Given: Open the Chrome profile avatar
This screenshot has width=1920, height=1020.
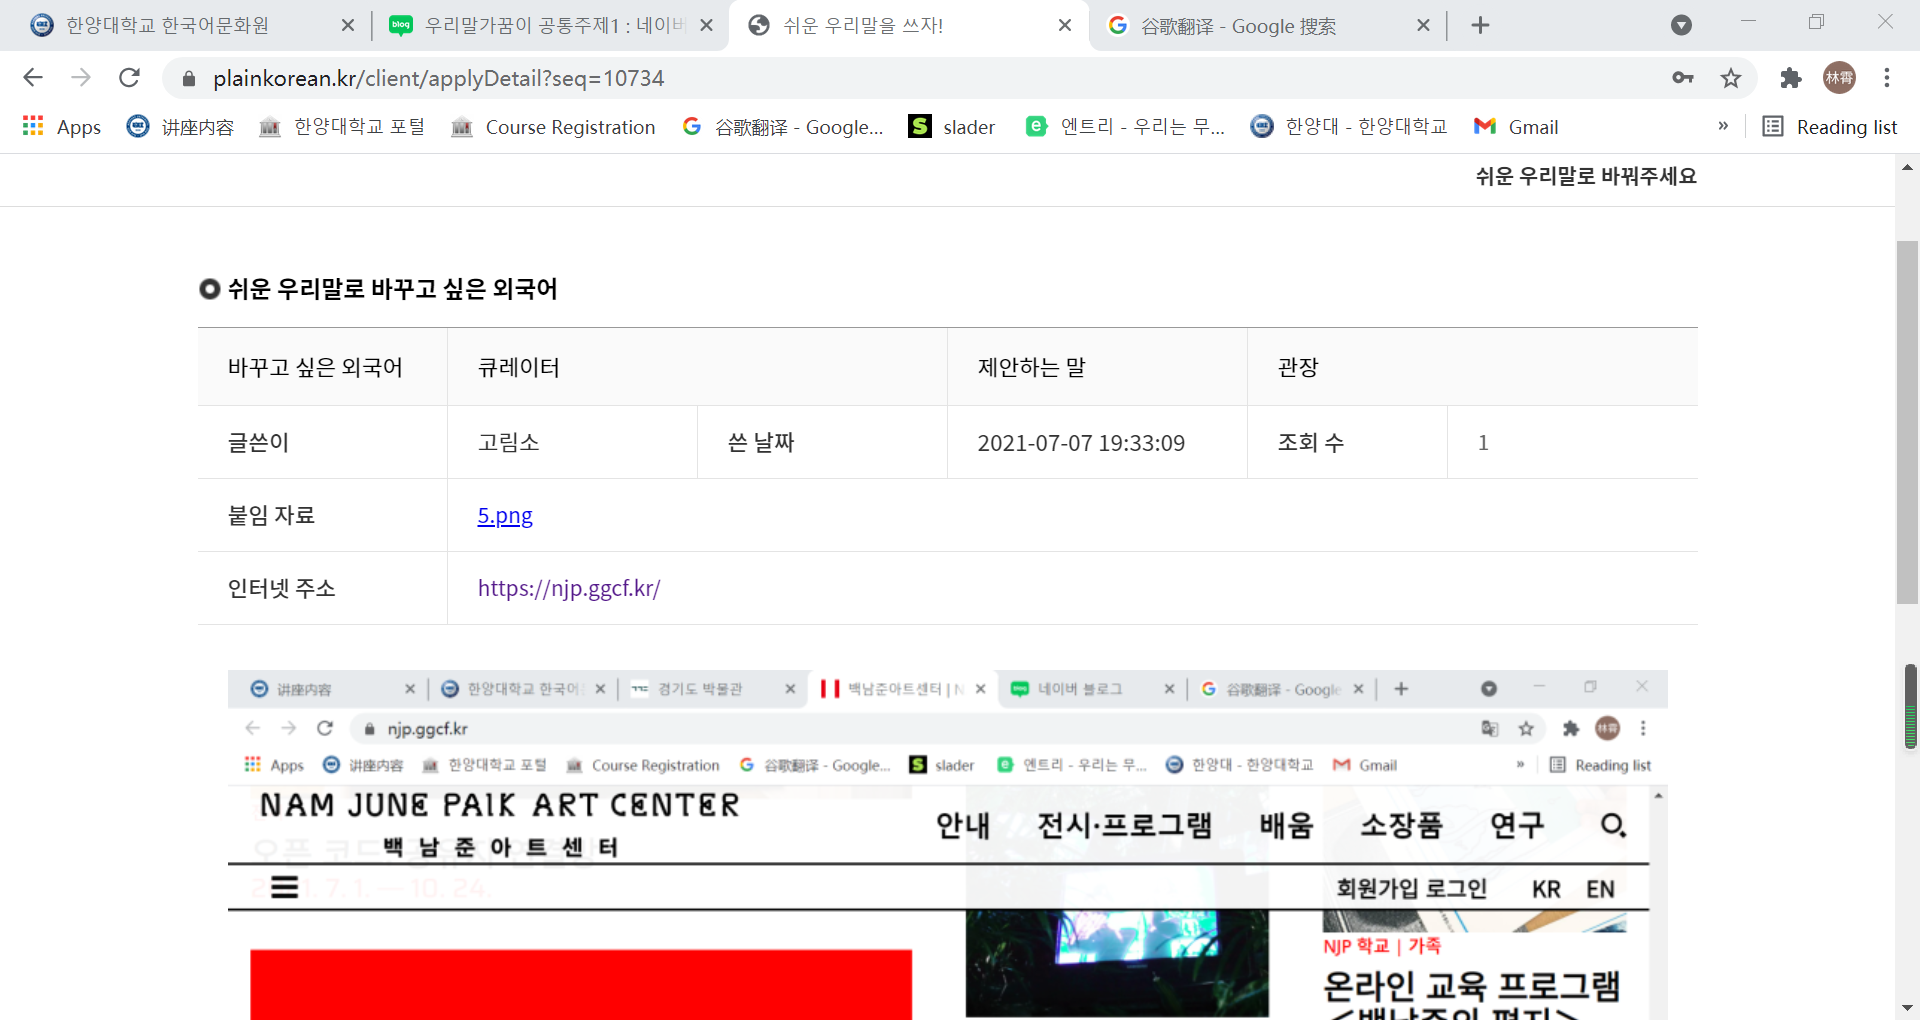Looking at the screenshot, I should coord(1839,78).
